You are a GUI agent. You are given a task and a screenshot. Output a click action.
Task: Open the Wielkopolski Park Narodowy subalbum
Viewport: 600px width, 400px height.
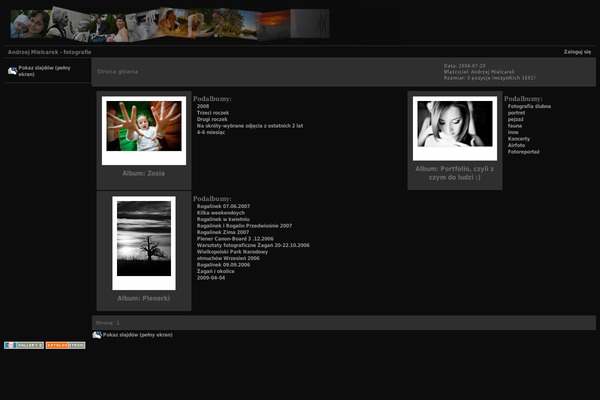coord(232,252)
